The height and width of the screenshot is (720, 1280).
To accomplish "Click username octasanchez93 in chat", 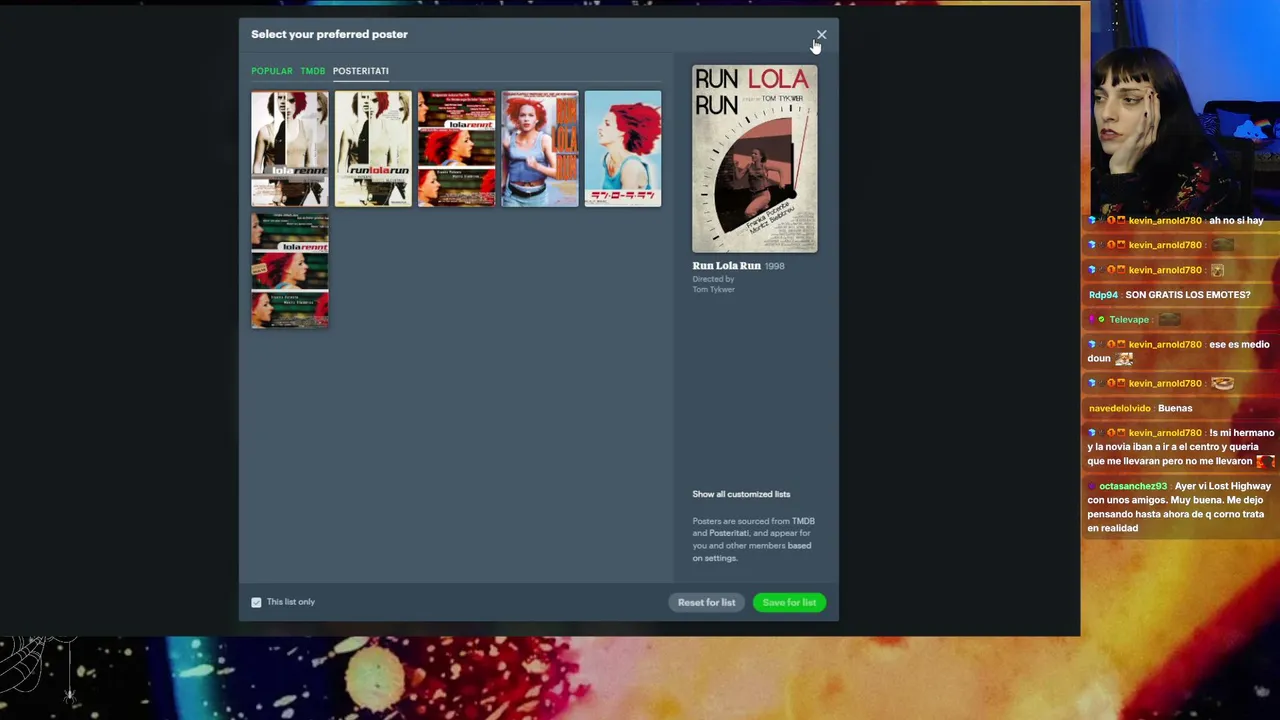I will pyautogui.click(x=1133, y=486).
